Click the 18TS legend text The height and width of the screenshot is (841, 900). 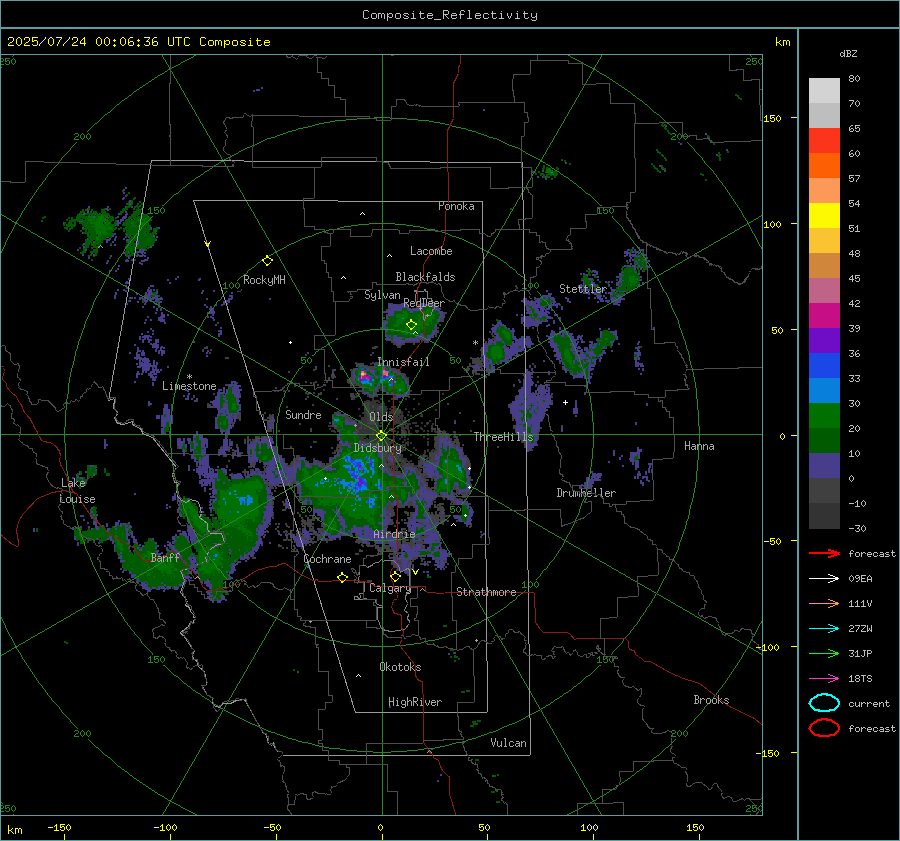pos(860,679)
